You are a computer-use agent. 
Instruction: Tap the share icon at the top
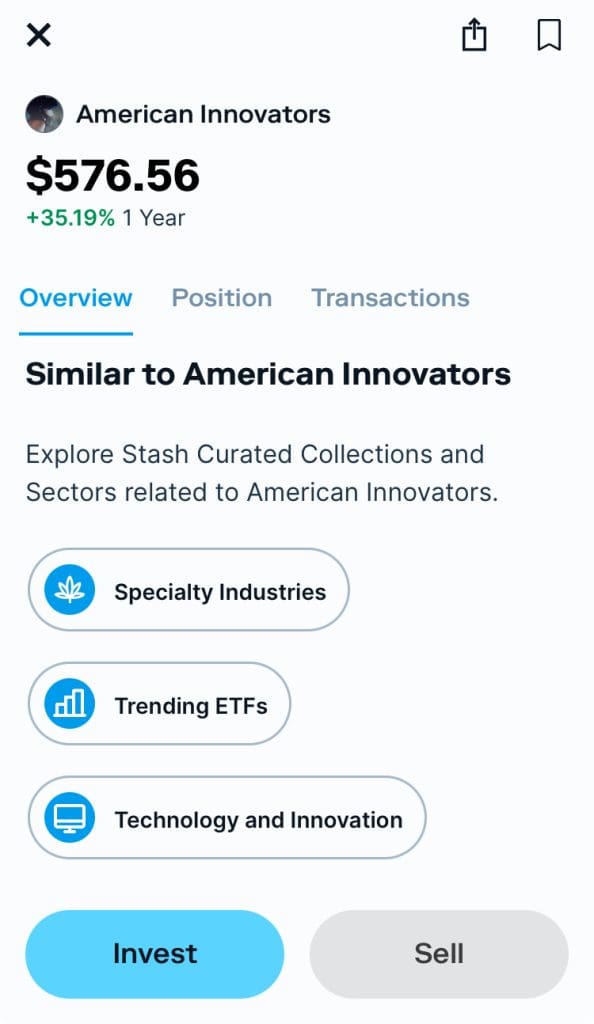[x=473, y=35]
